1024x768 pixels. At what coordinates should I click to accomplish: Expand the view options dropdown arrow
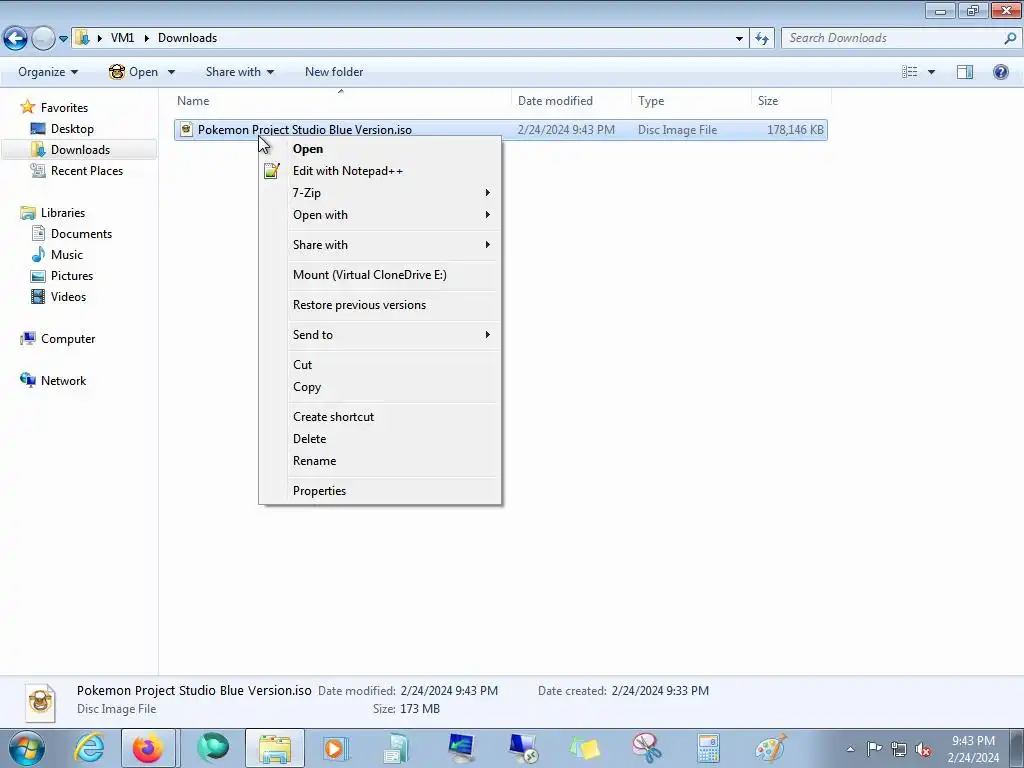931,72
